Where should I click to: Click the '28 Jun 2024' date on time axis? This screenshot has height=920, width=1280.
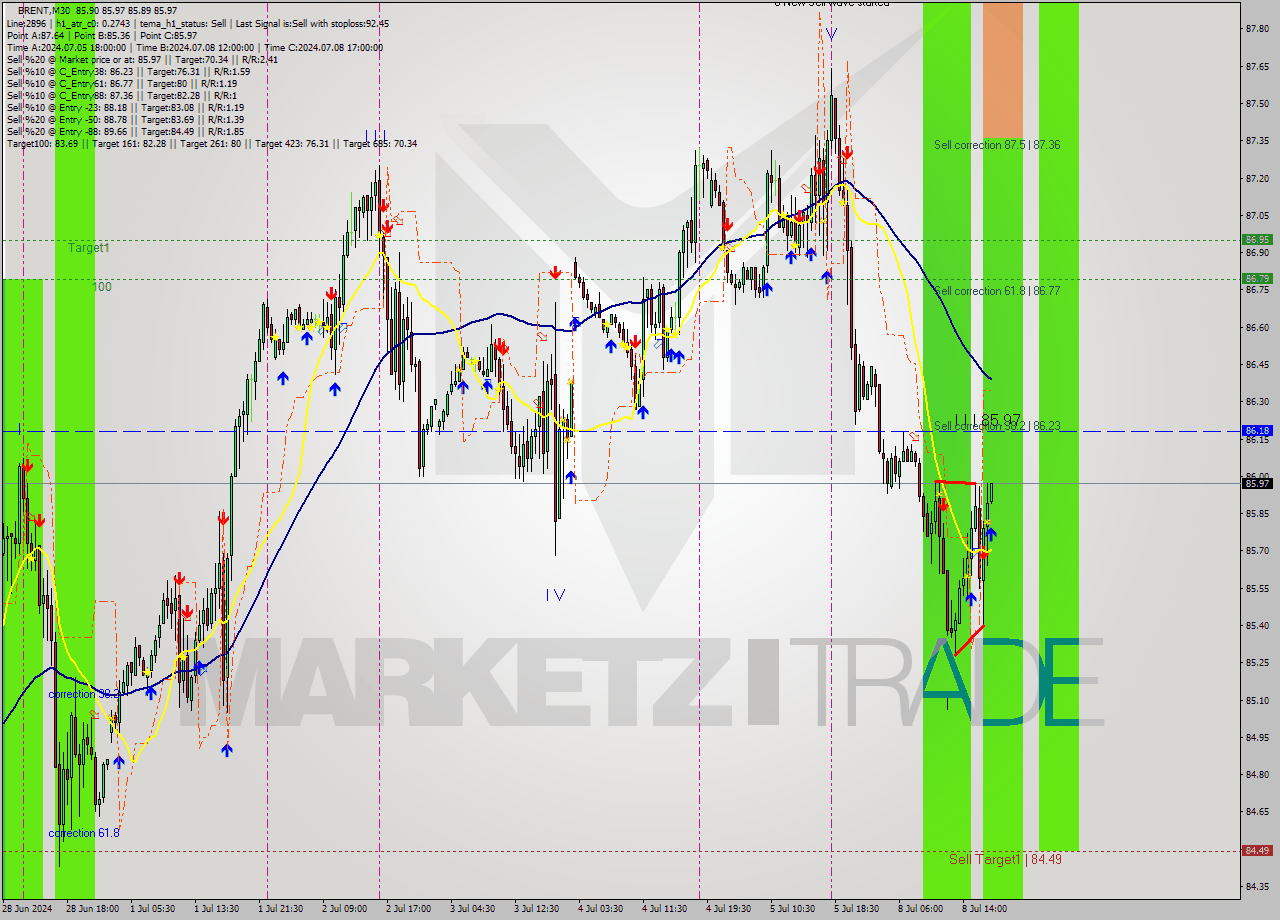[27, 909]
